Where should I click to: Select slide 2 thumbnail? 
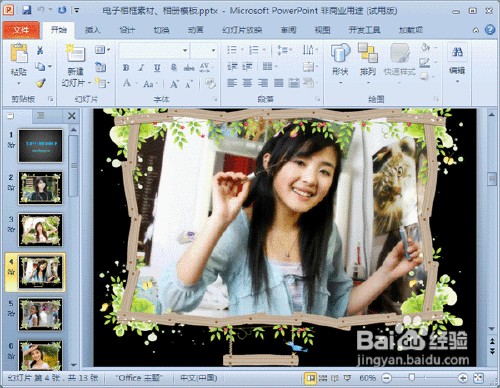coord(41,188)
